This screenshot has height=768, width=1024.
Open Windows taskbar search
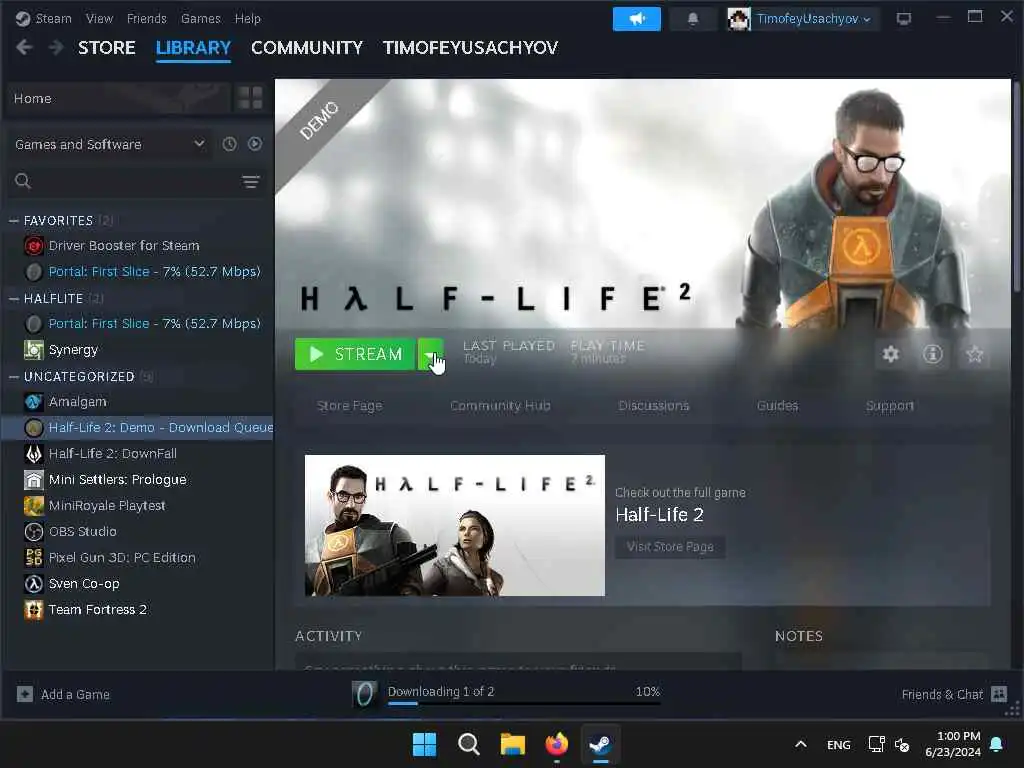point(468,744)
